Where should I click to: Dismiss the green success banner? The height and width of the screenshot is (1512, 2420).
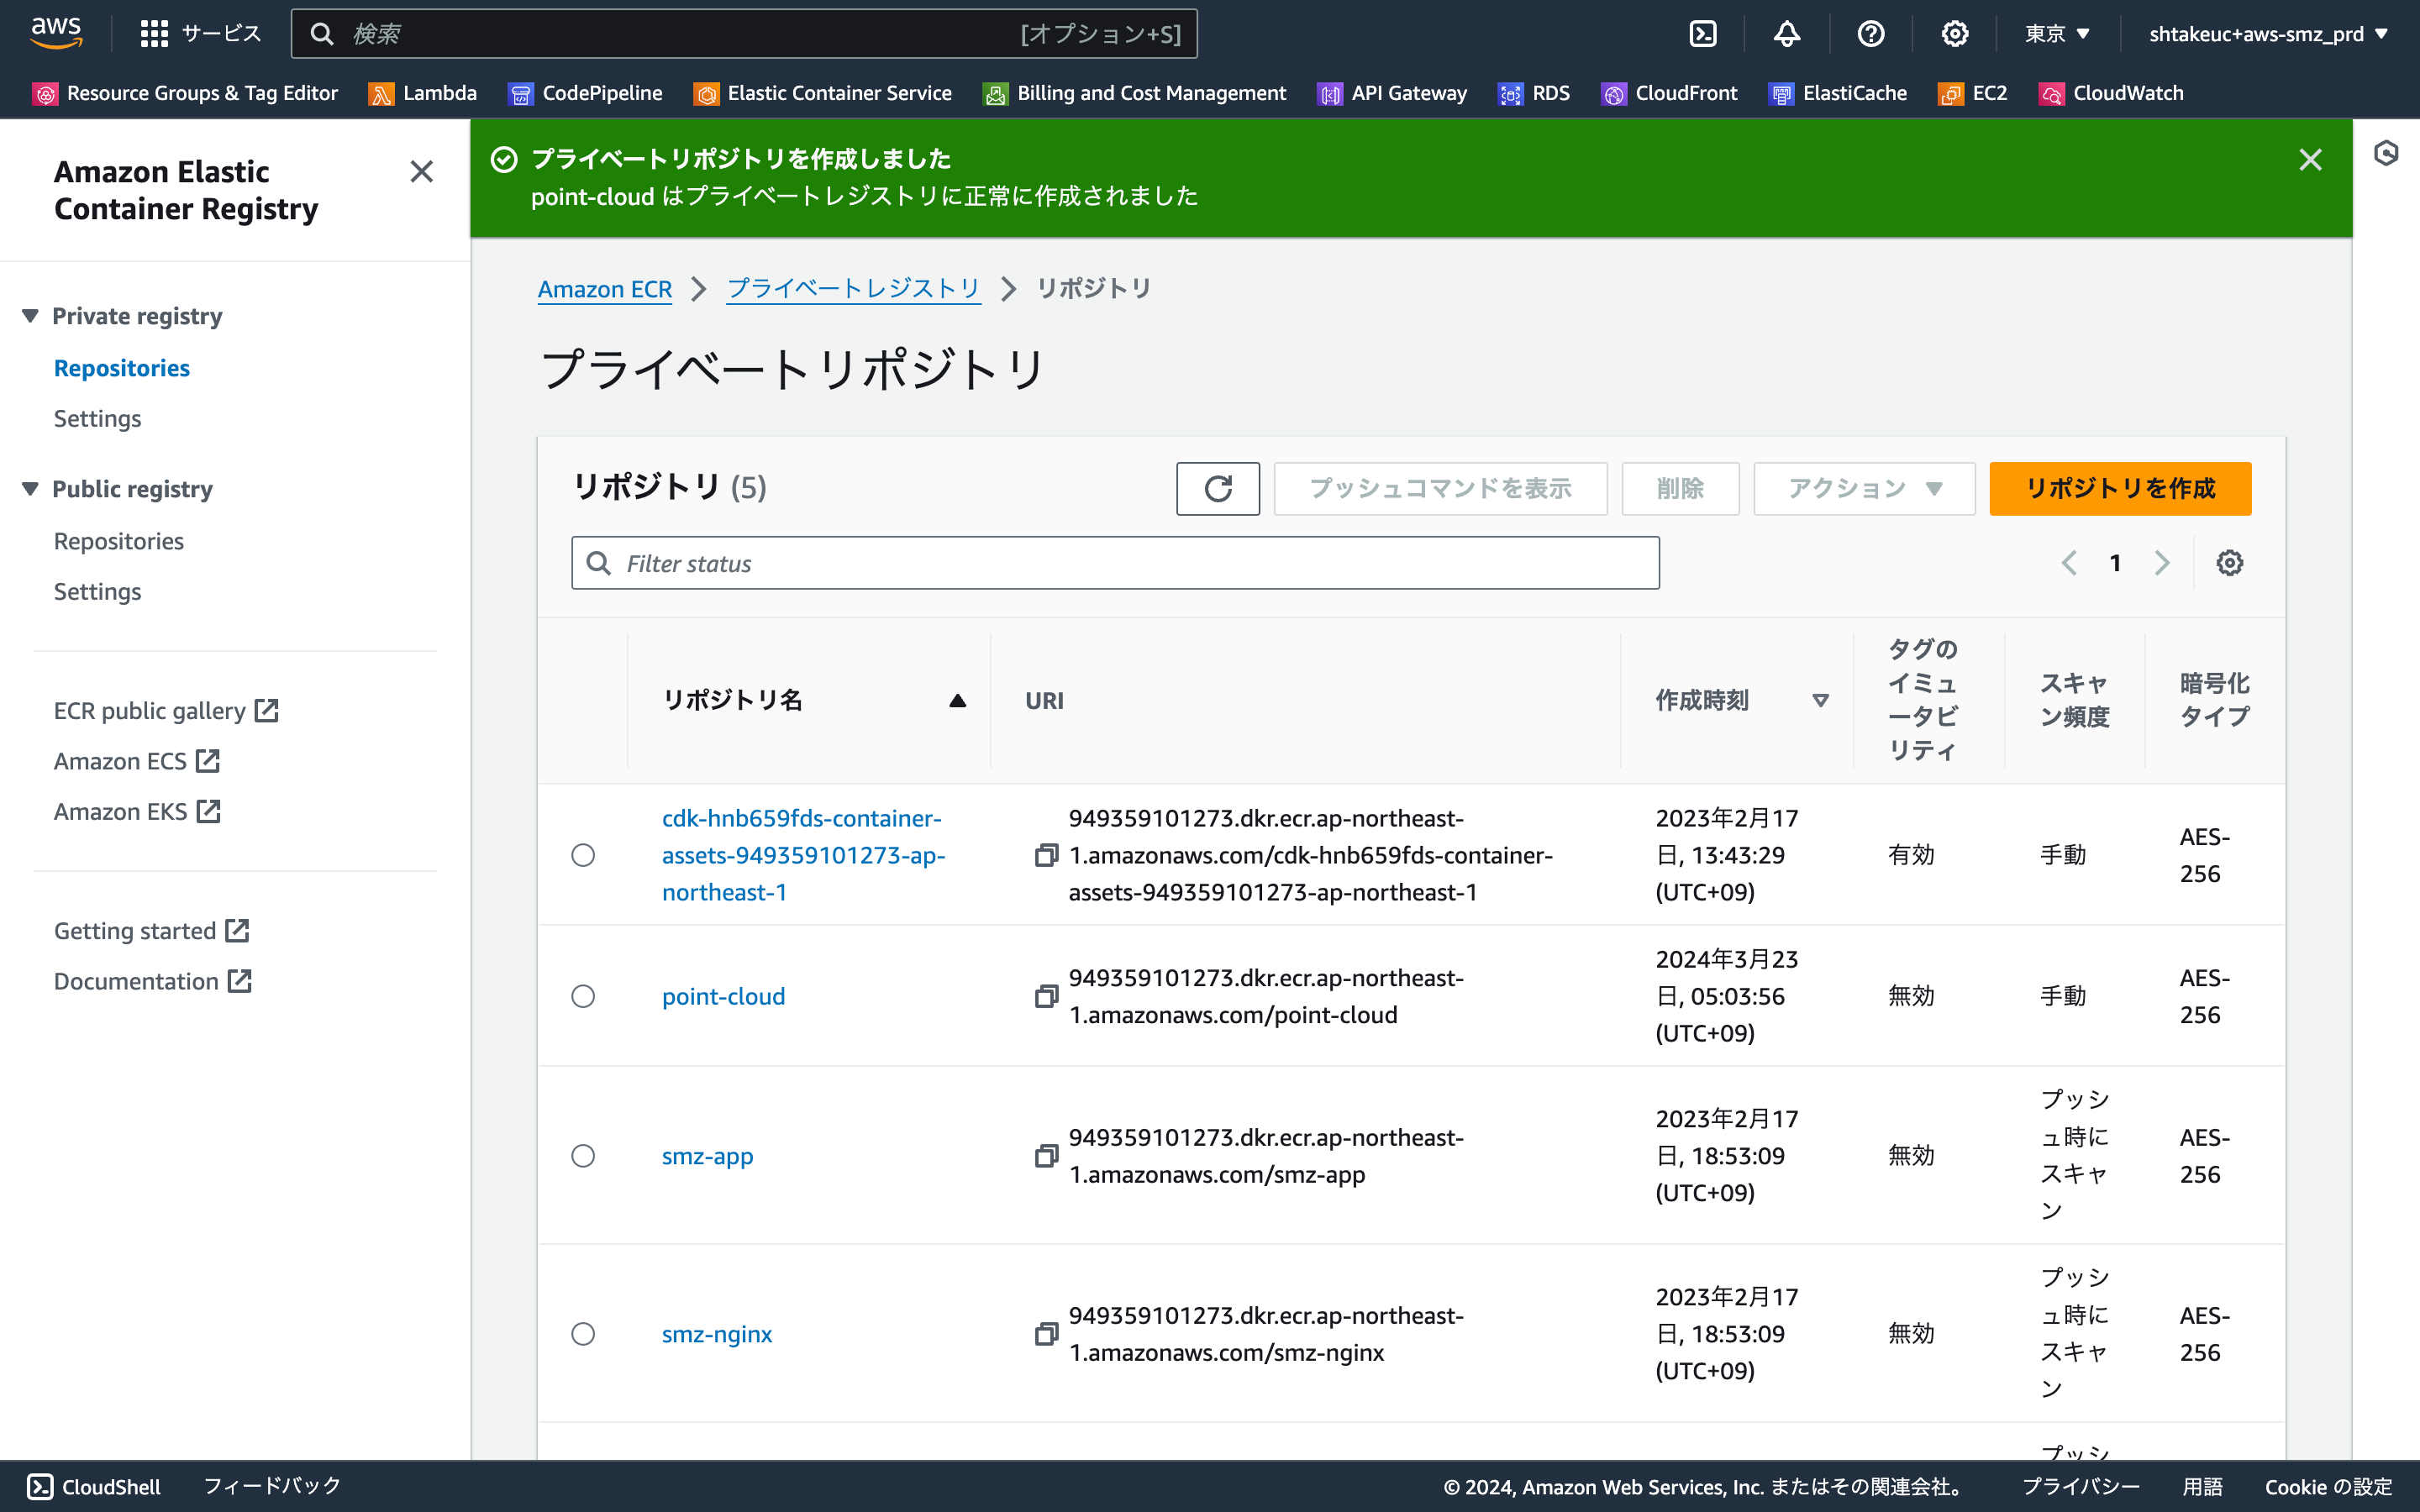[2310, 160]
